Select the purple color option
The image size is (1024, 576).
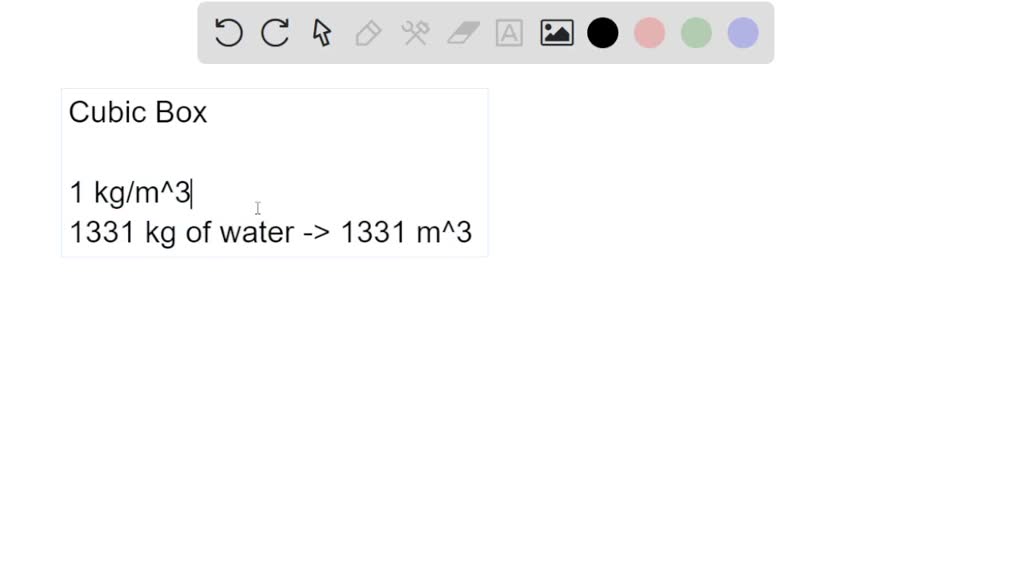[x=742, y=33]
